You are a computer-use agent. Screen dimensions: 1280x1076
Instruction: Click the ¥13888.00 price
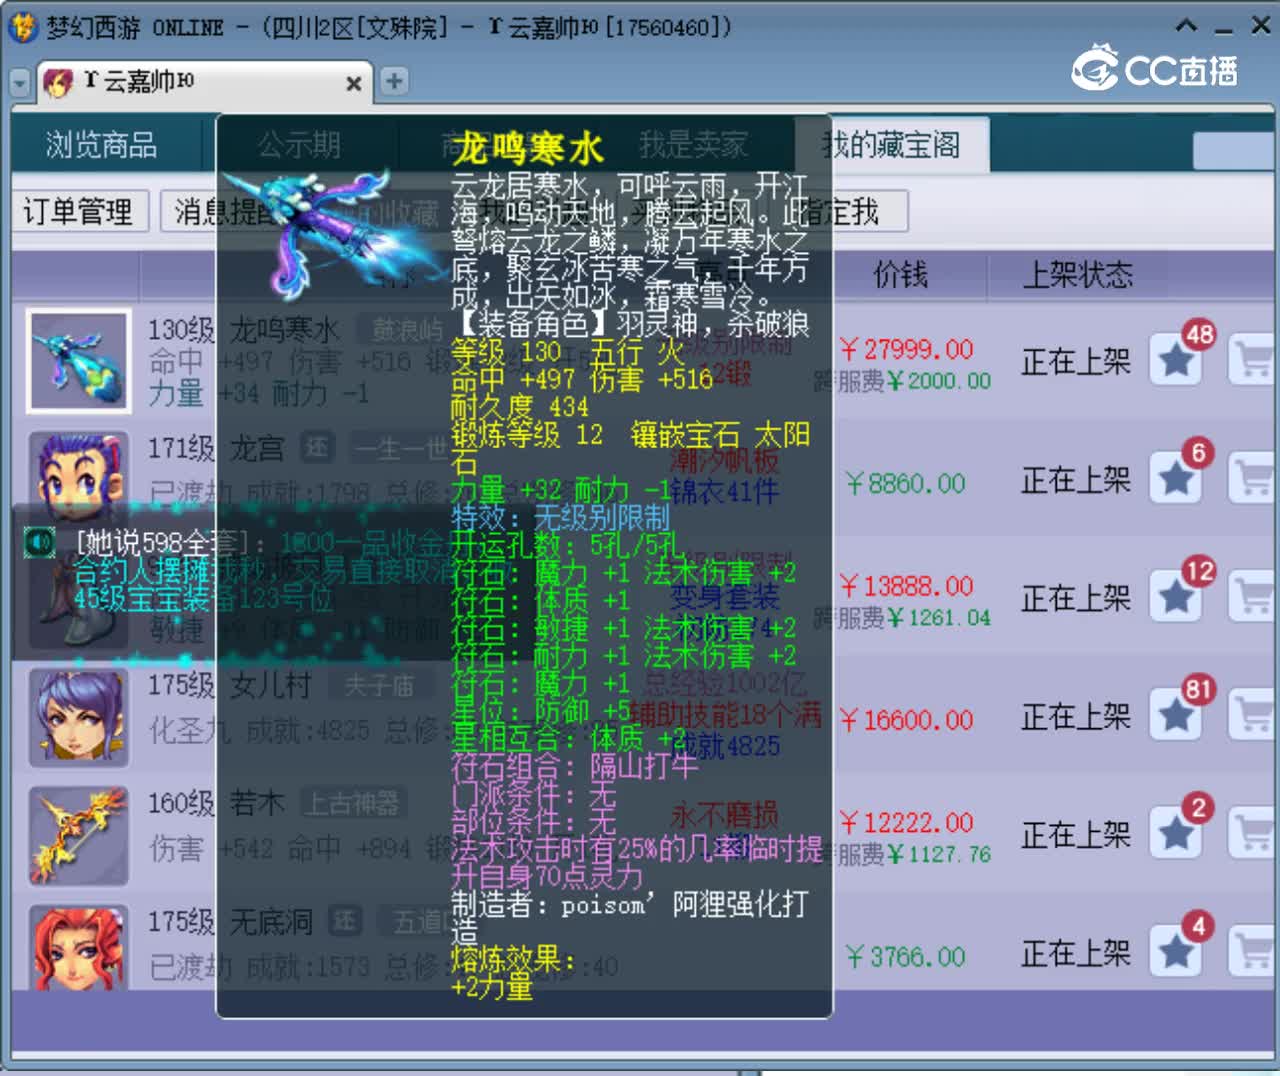click(x=906, y=586)
